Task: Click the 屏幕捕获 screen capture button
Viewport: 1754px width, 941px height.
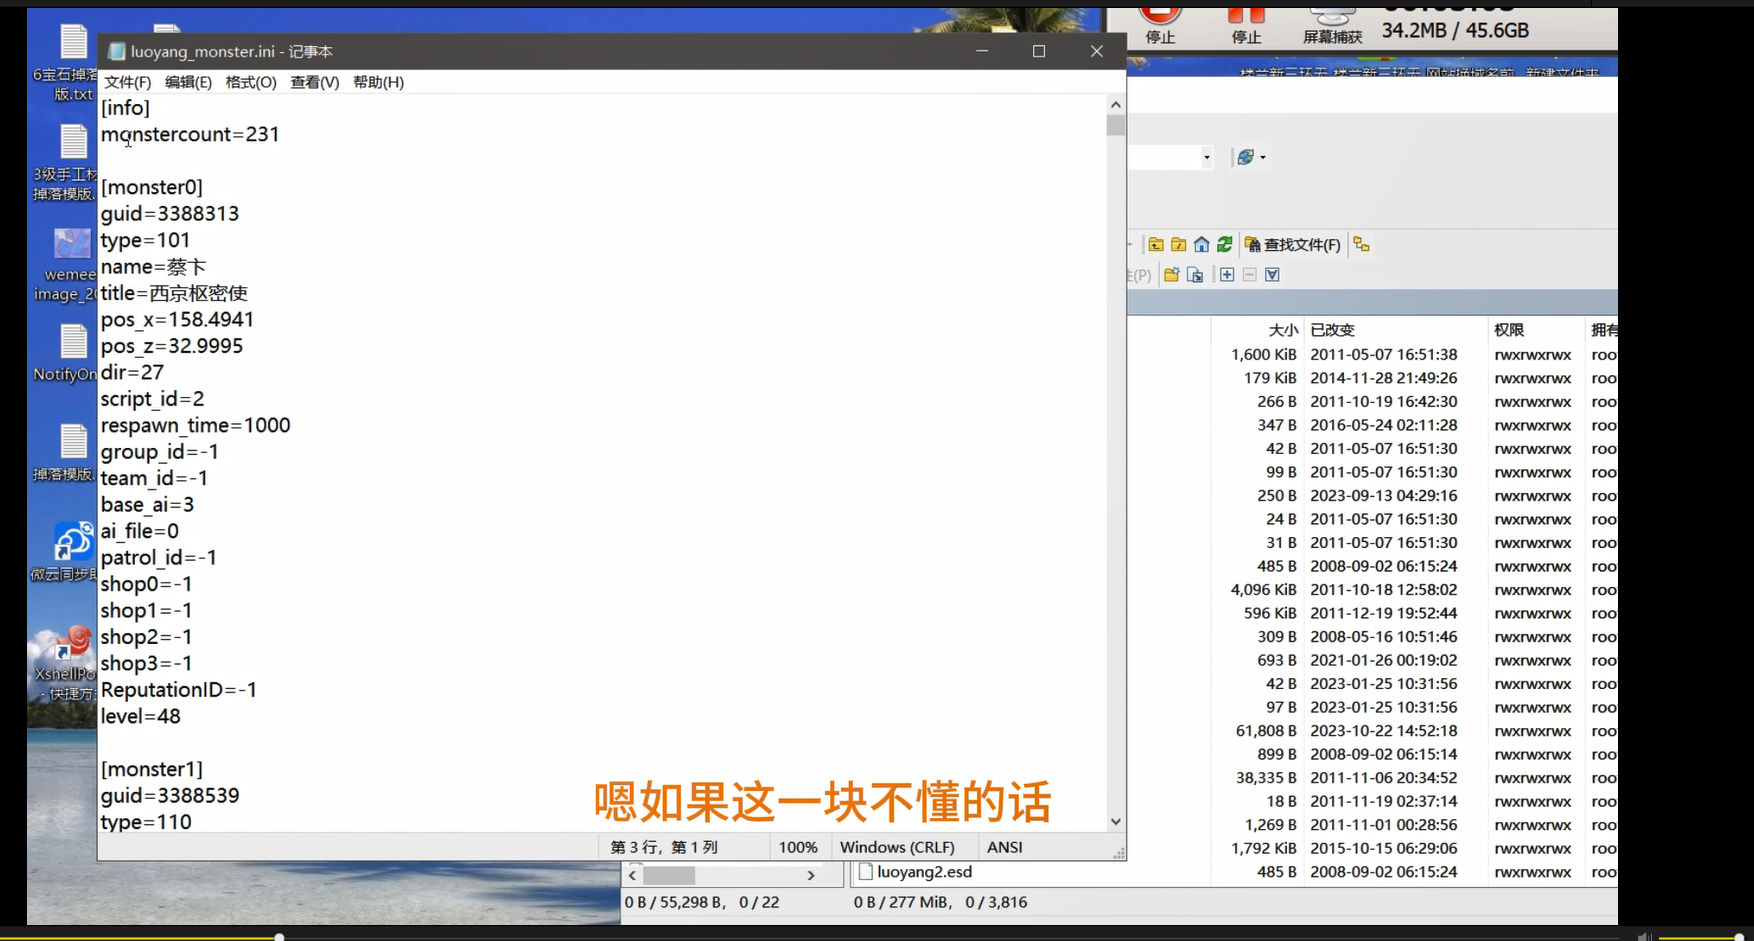Action: click(x=1332, y=24)
